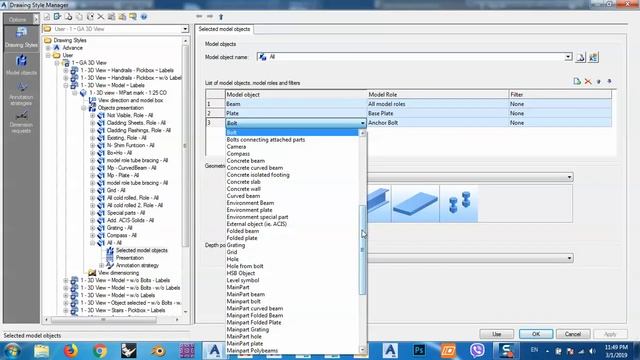Click the properties icon right of Model object name field

point(593,57)
